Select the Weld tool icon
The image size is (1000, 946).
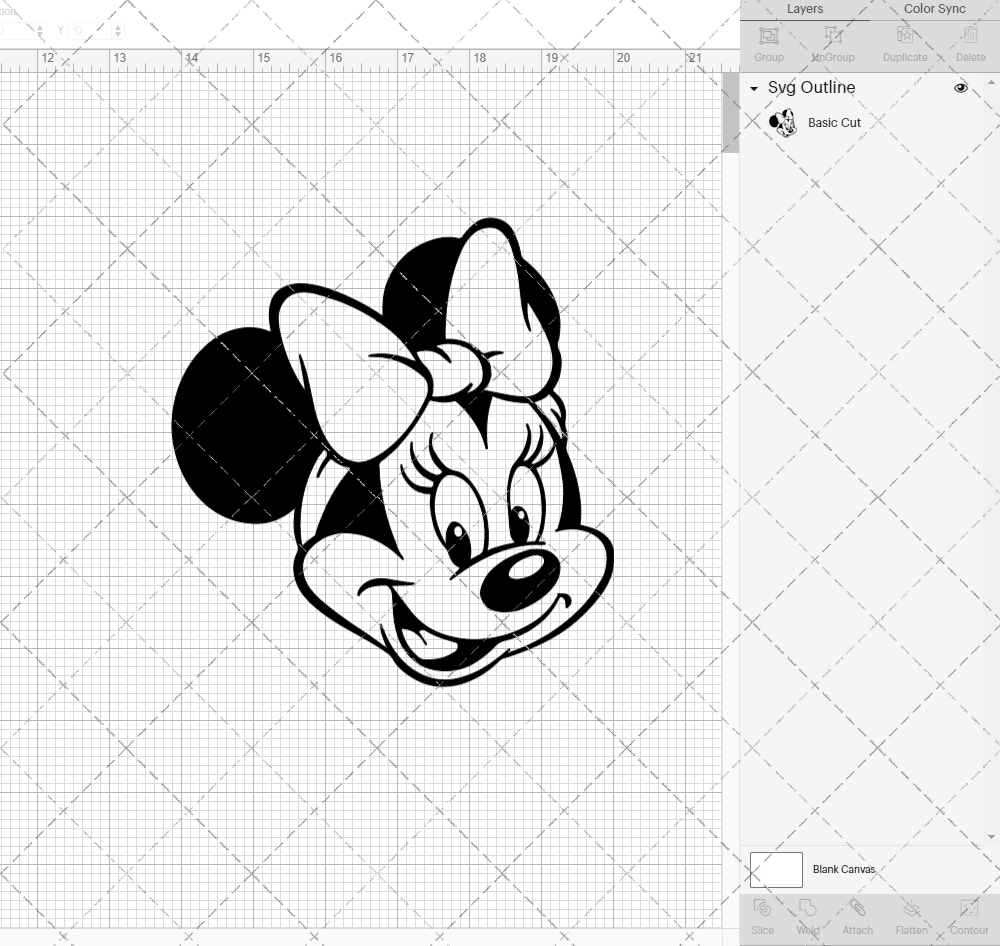click(x=807, y=908)
